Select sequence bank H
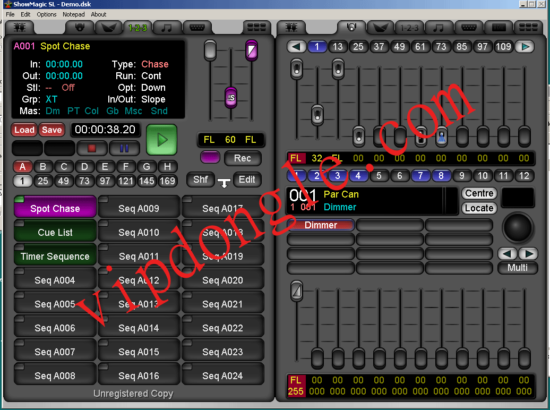Screen dimensions: 550x410 click(167, 167)
